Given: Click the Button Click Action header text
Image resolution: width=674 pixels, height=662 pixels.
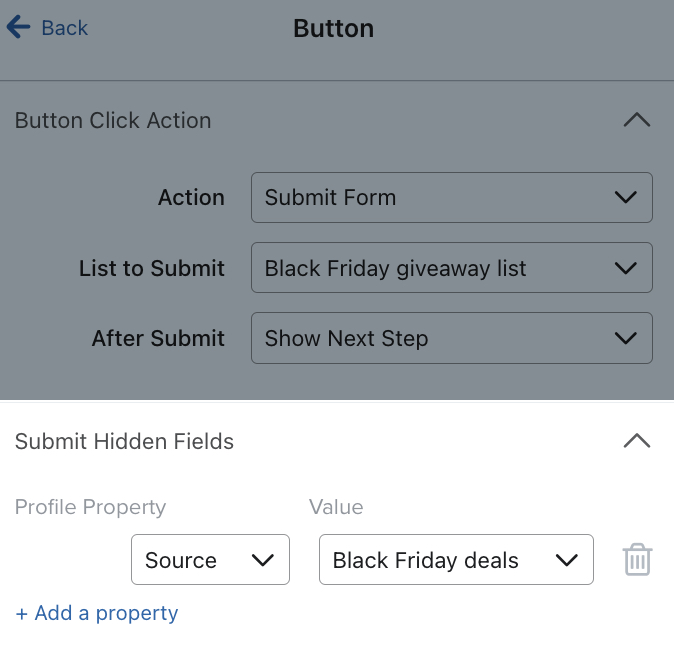Looking at the screenshot, I should point(113,120).
